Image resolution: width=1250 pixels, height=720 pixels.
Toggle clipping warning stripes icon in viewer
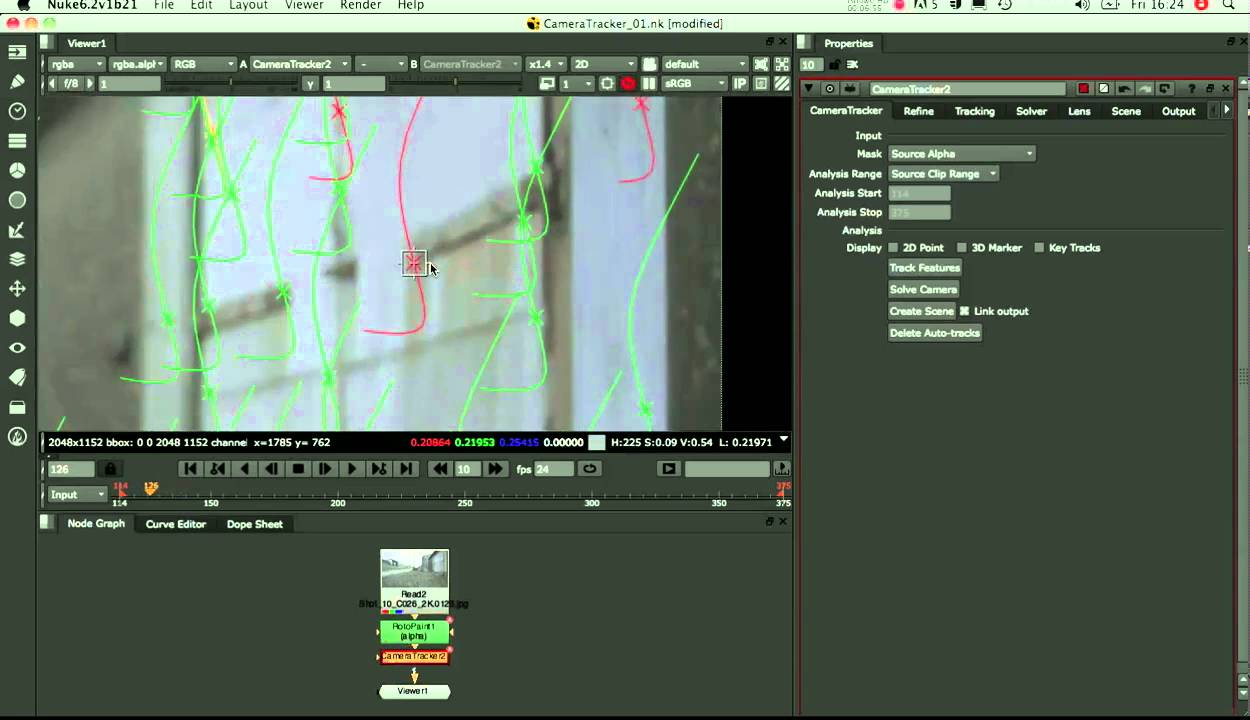[782, 84]
